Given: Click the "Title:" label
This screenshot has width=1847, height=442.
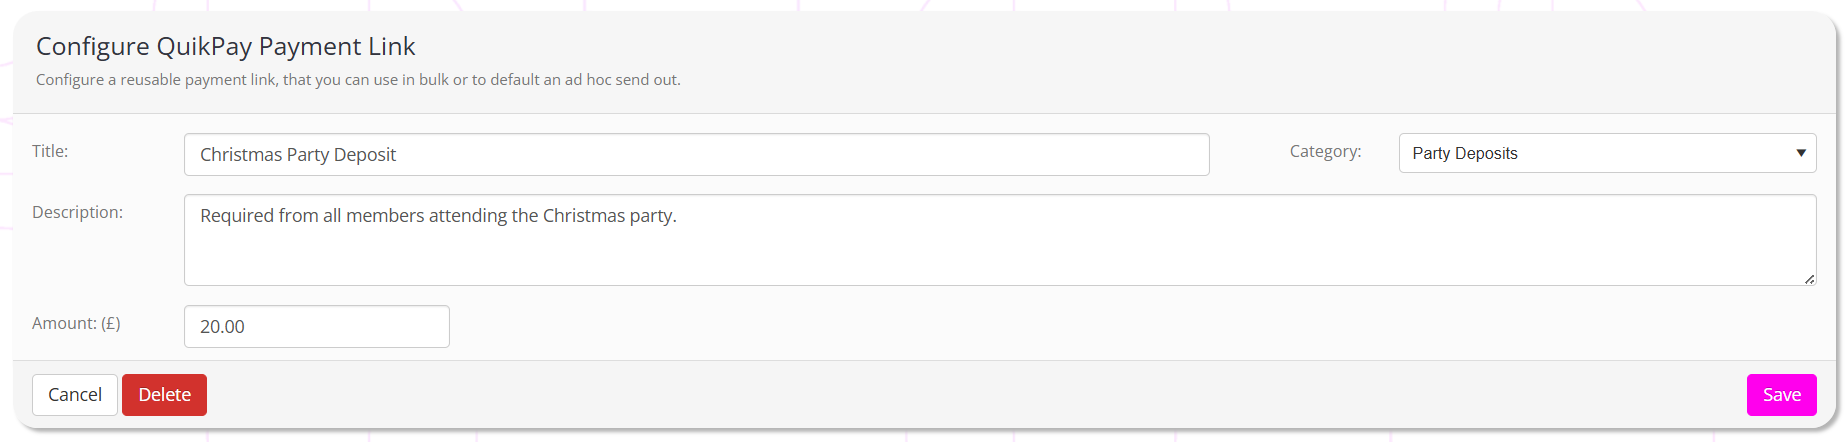Looking at the screenshot, I should (x=50, y=151).
